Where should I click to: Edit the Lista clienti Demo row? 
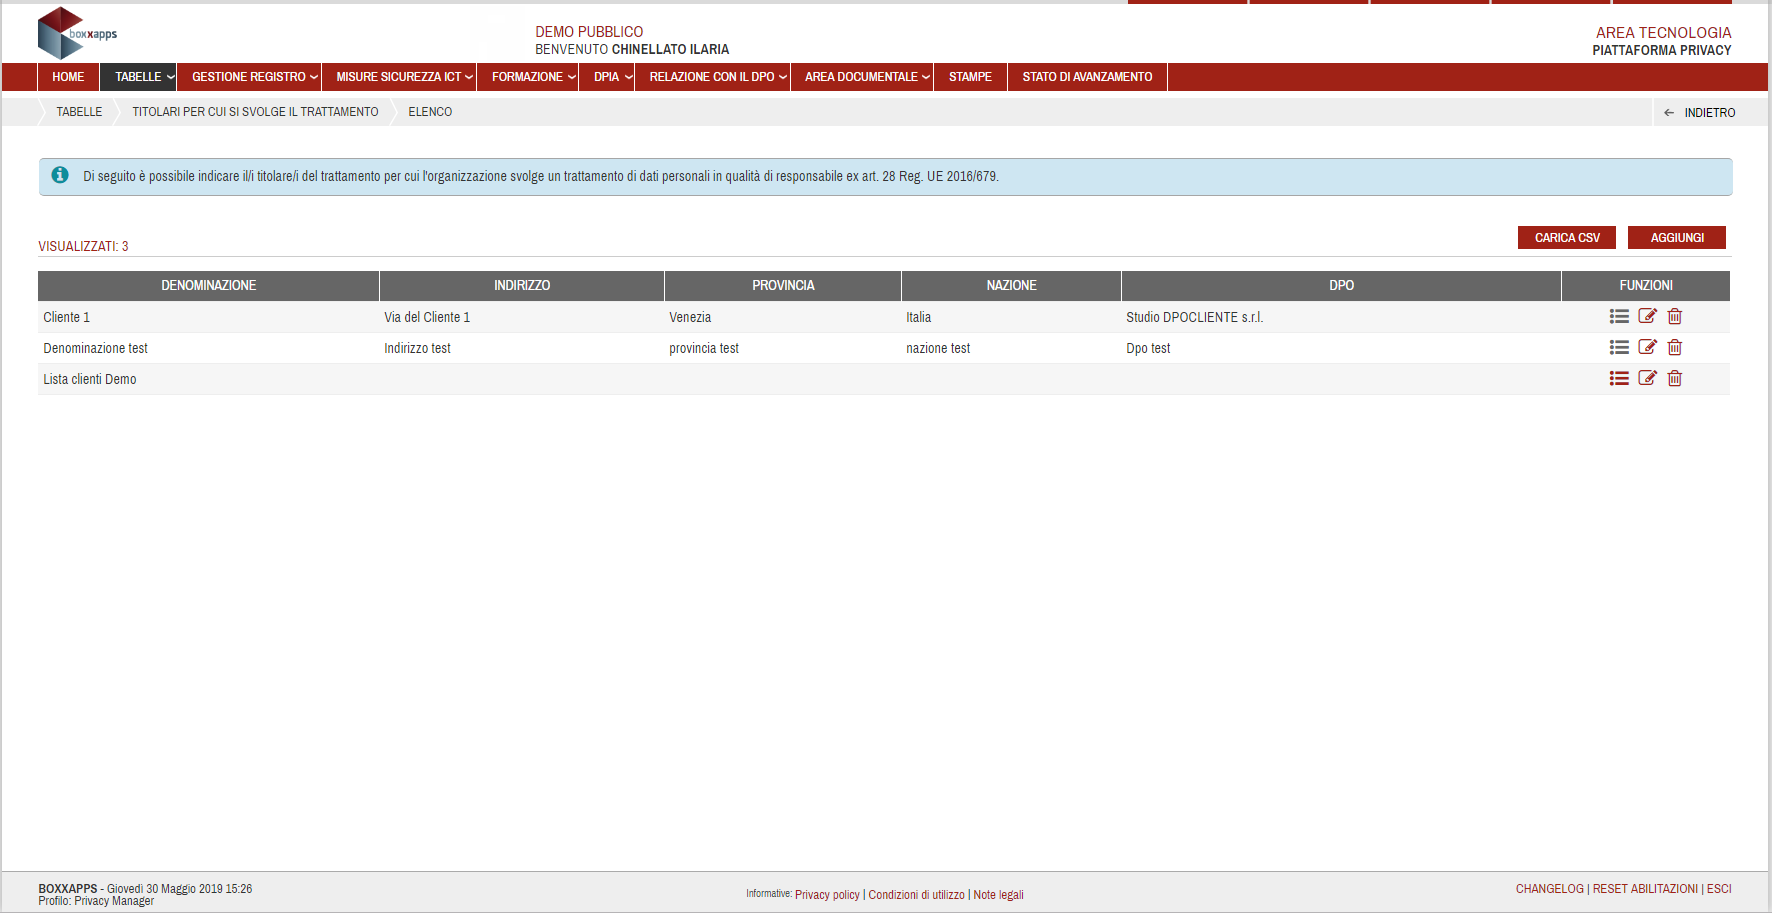pyautogui.click(x=1647, y=379)
